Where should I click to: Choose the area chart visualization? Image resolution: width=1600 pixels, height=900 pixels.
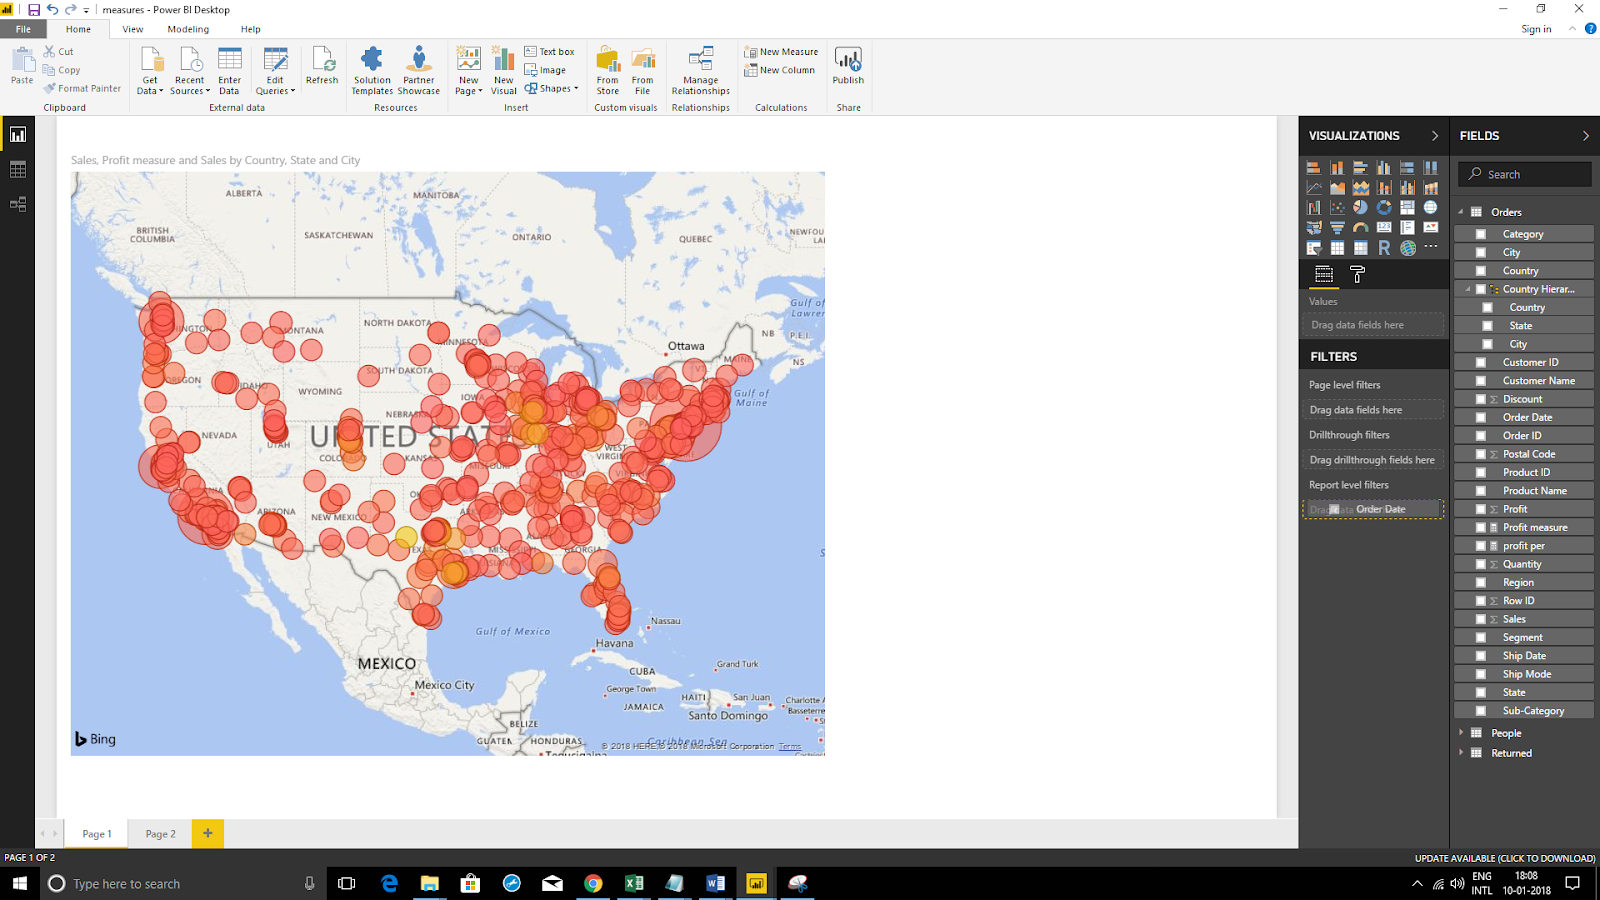(x=1337, y=188)
